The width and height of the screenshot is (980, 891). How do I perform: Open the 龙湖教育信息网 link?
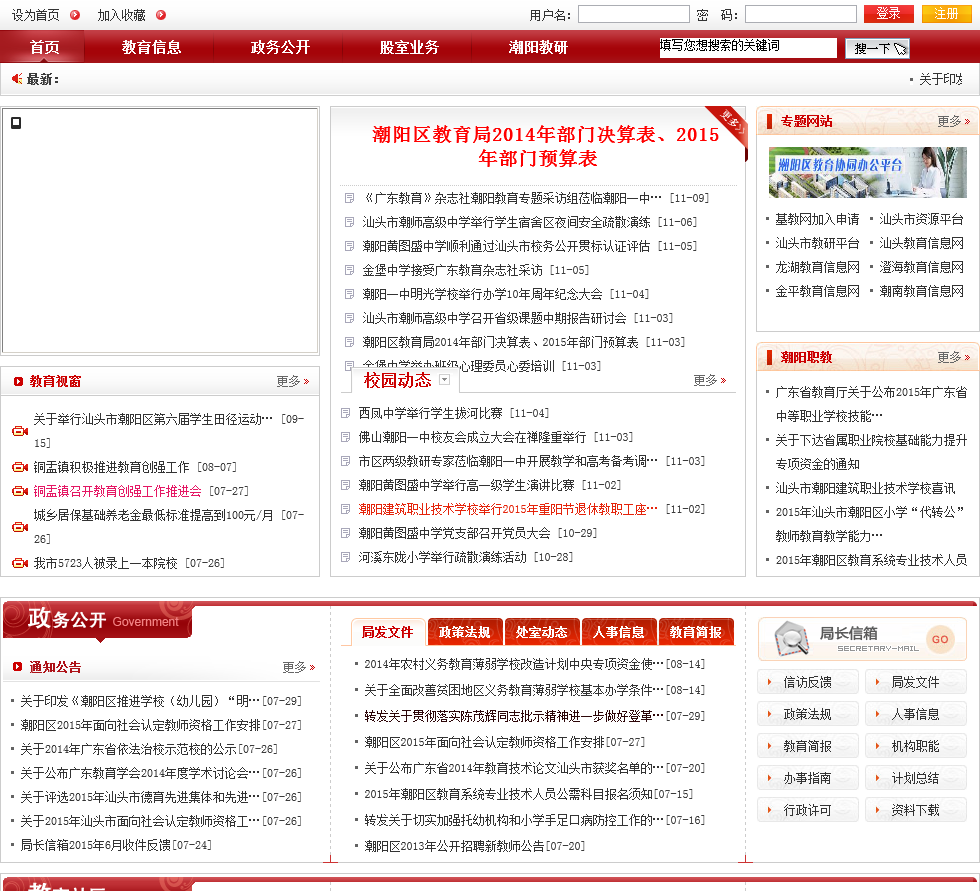817,267
